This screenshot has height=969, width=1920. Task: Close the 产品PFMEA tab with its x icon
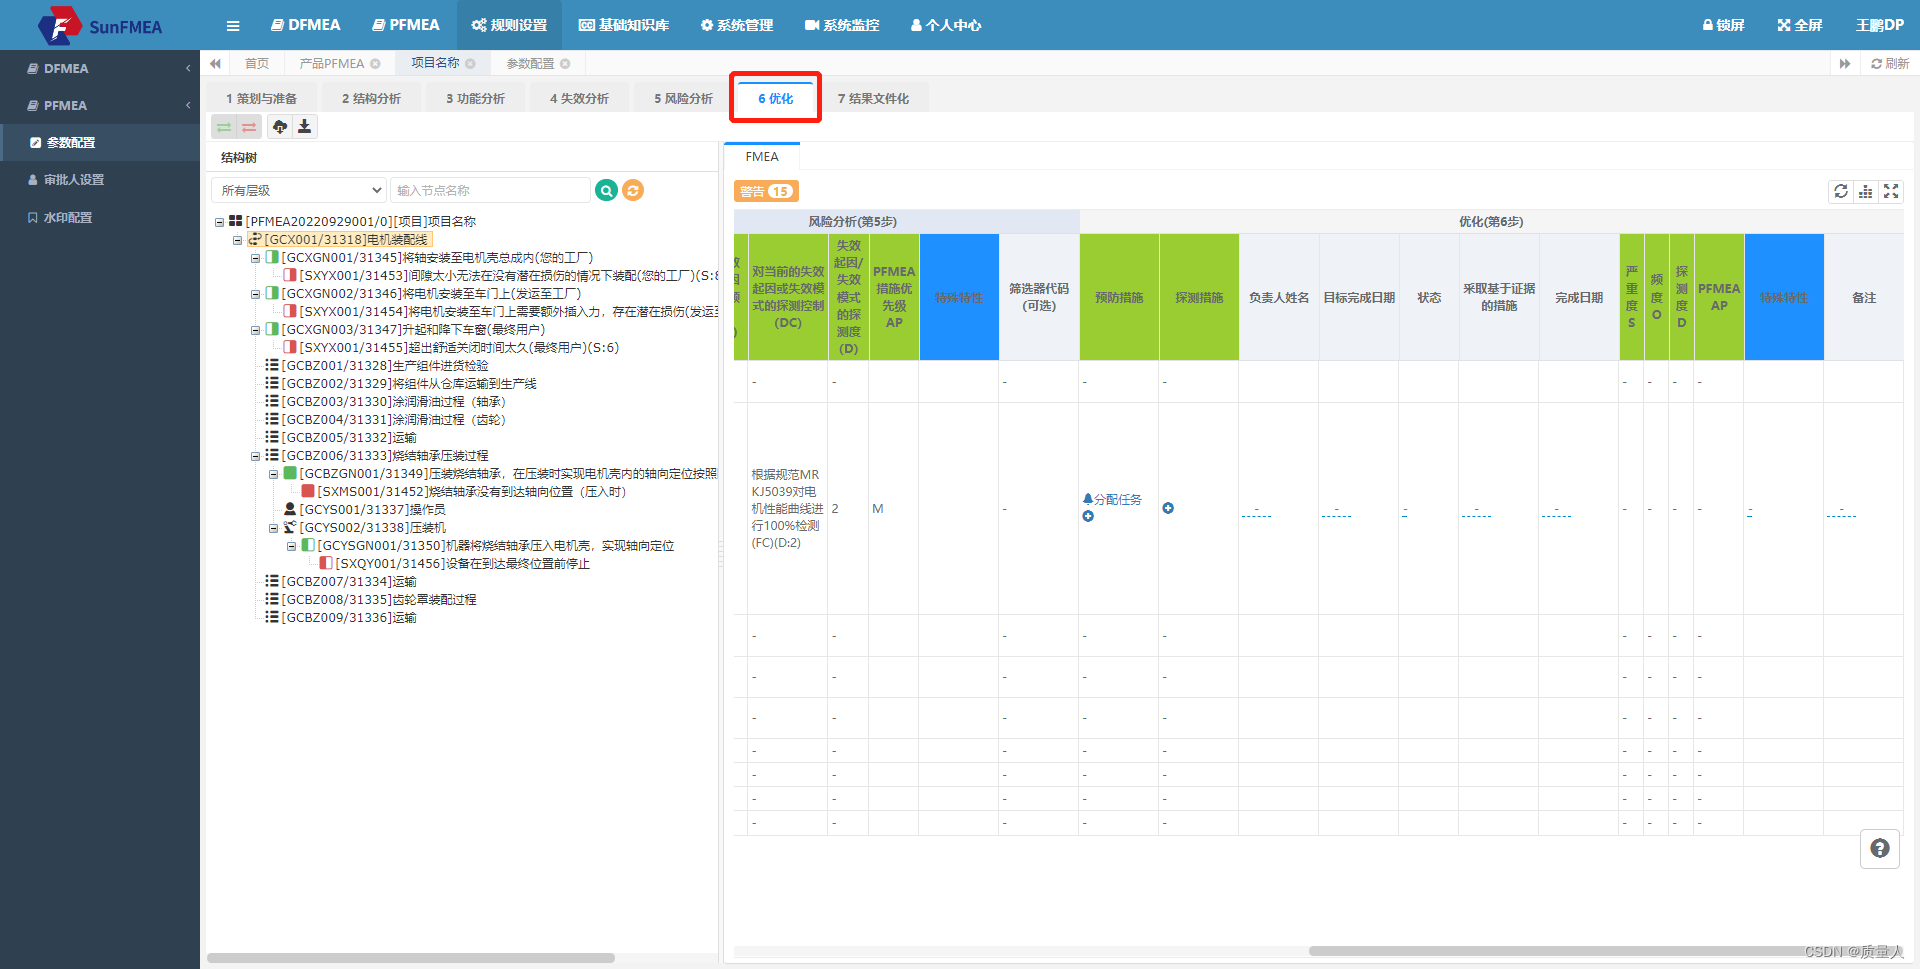click(x=376, y=64)
